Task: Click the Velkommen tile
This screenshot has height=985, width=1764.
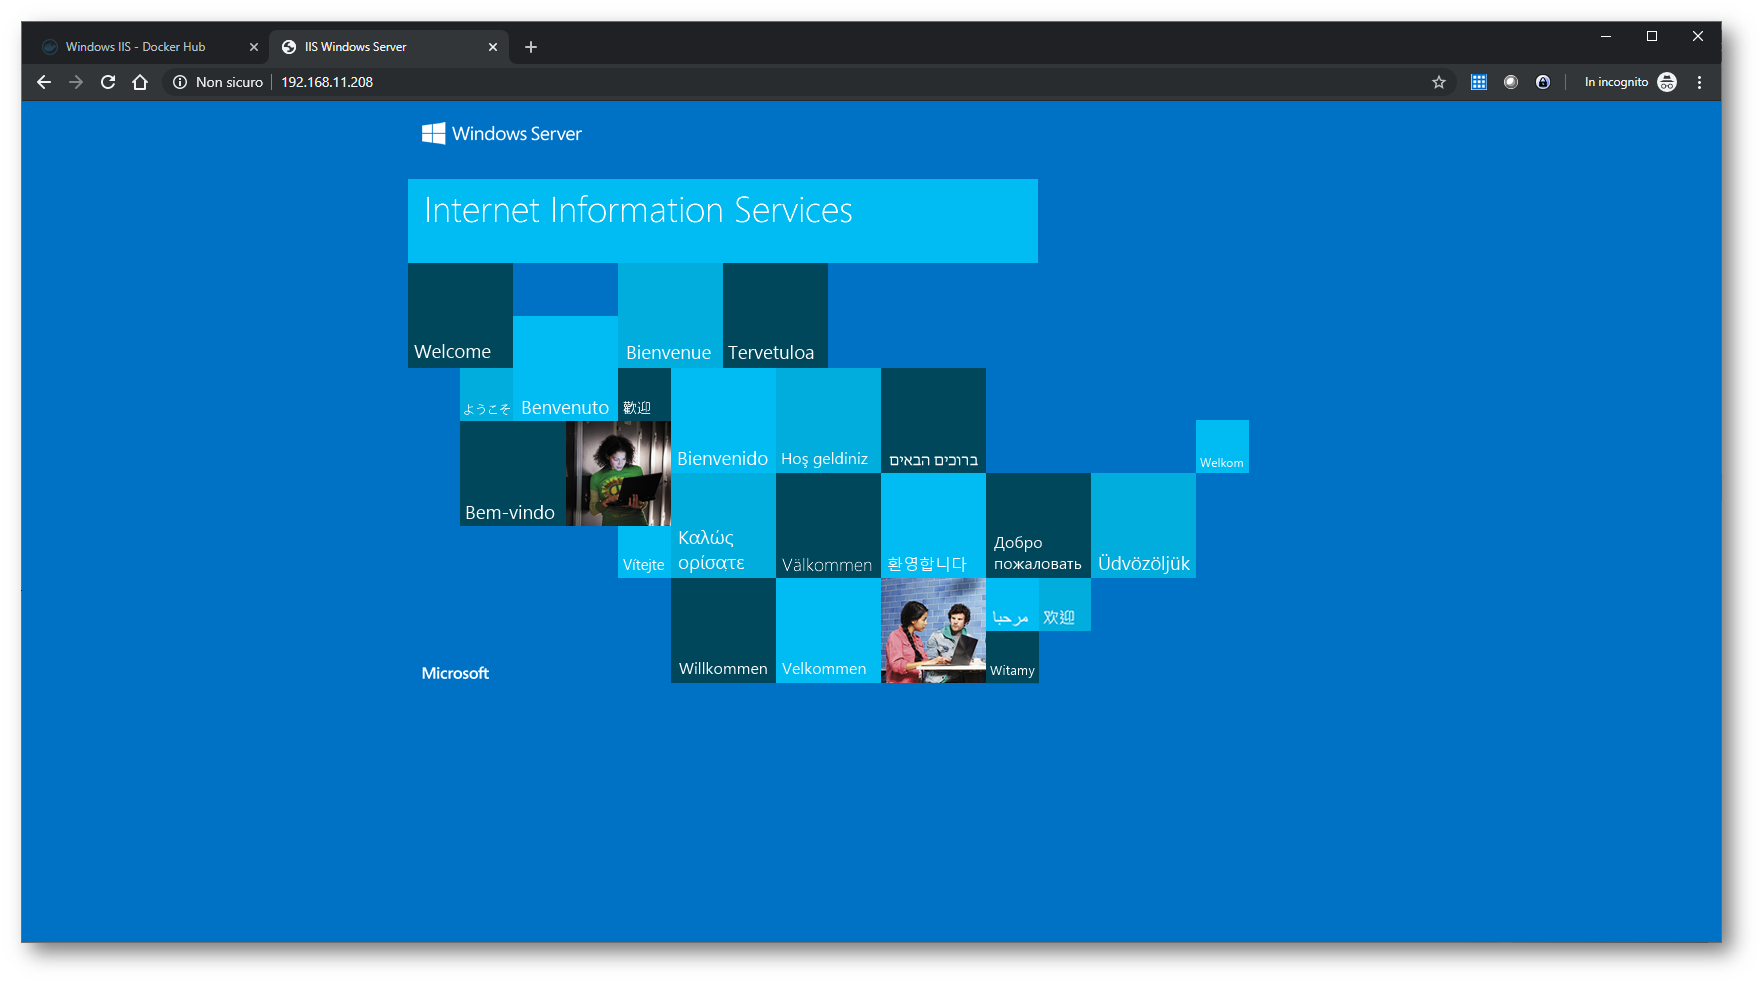Action: (828, 630)
